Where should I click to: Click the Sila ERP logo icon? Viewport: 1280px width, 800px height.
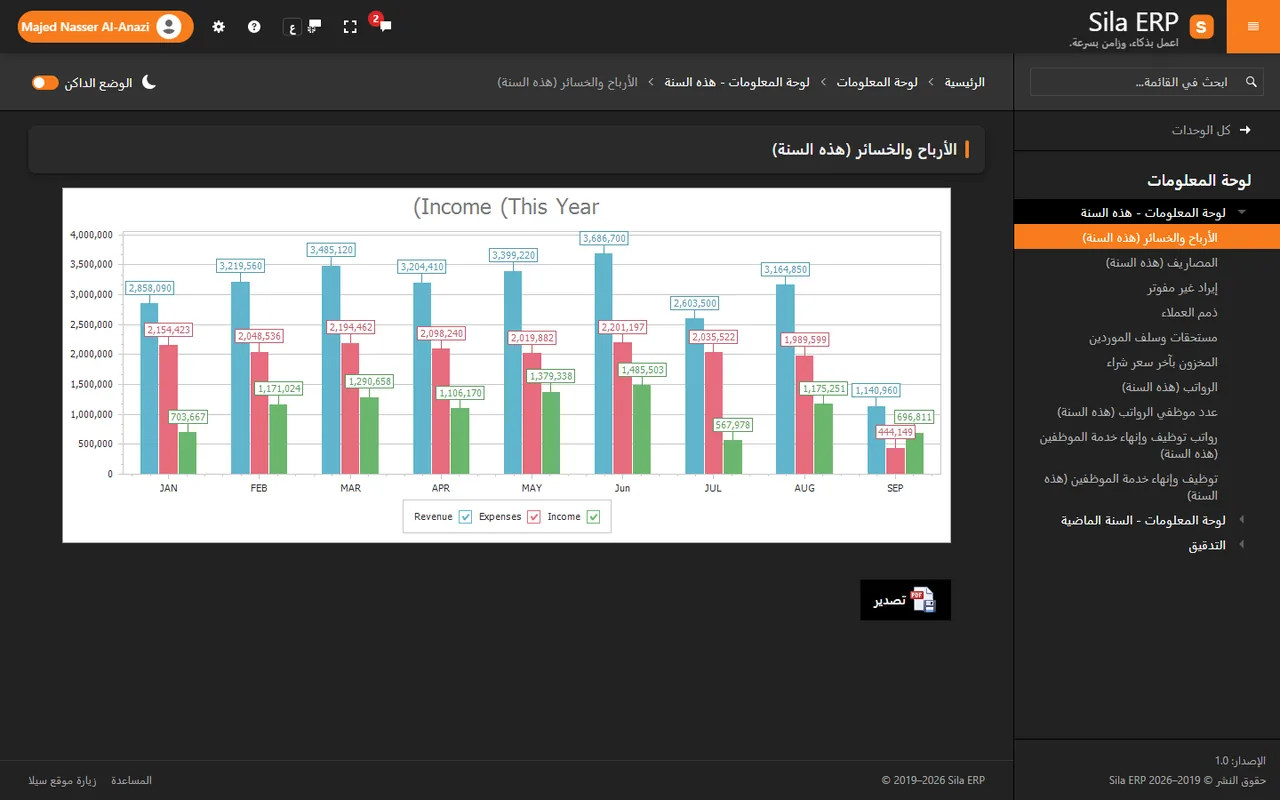[x=1201, y=27]
